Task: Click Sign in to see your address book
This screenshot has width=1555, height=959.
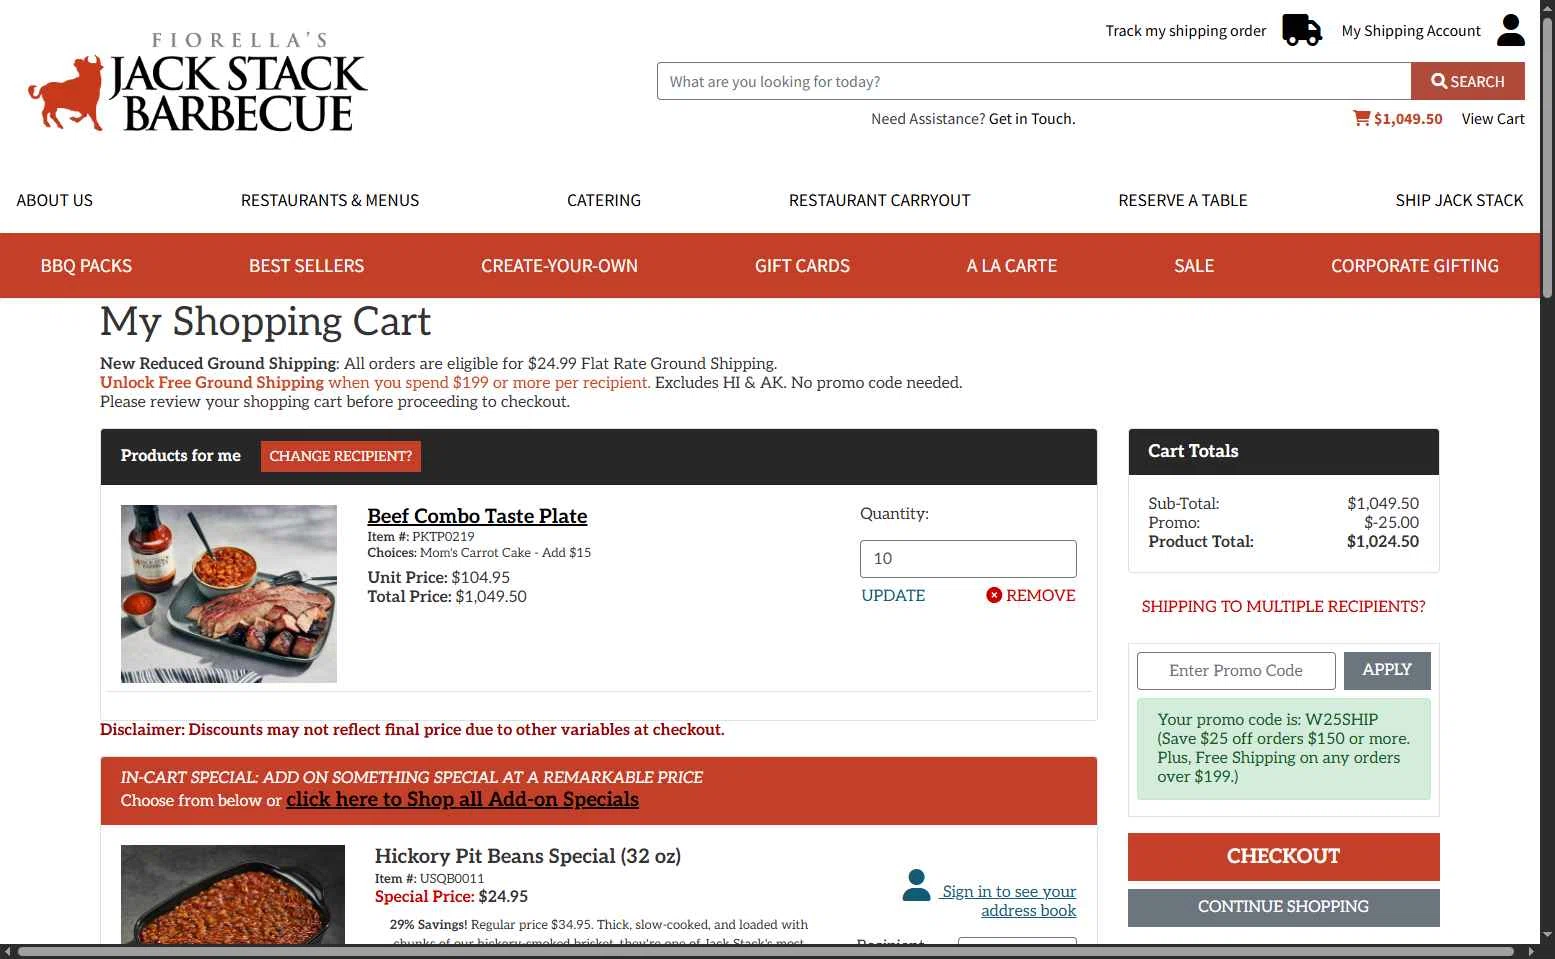Action: tap(1009, 901)
